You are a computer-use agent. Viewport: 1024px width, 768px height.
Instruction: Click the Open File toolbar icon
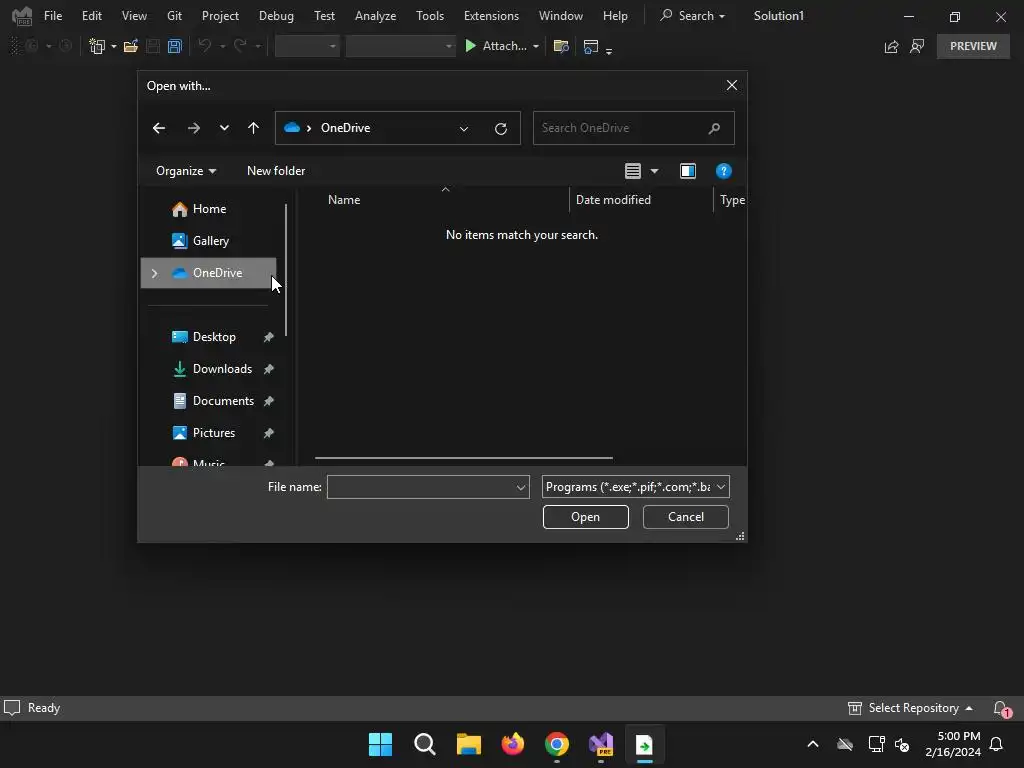tap(131, 46)
